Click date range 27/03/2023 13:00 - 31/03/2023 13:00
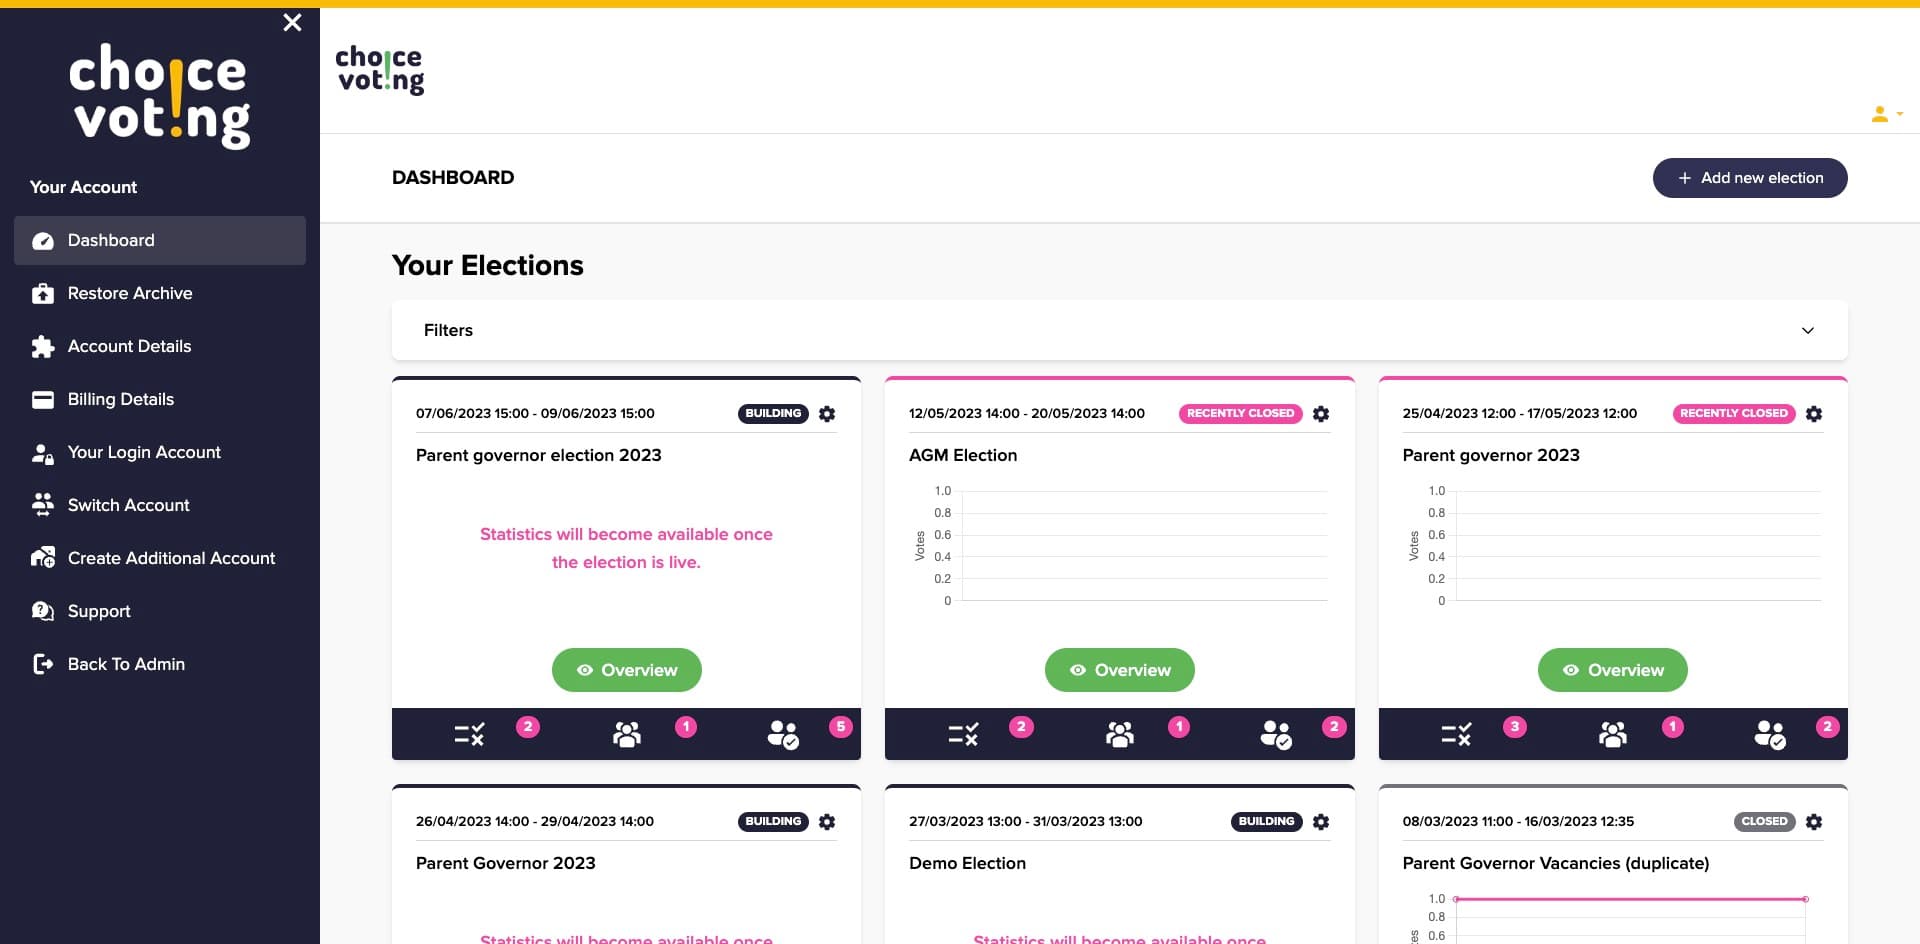This screenshot has width=1920, height=944. [x=1025, y=822]
